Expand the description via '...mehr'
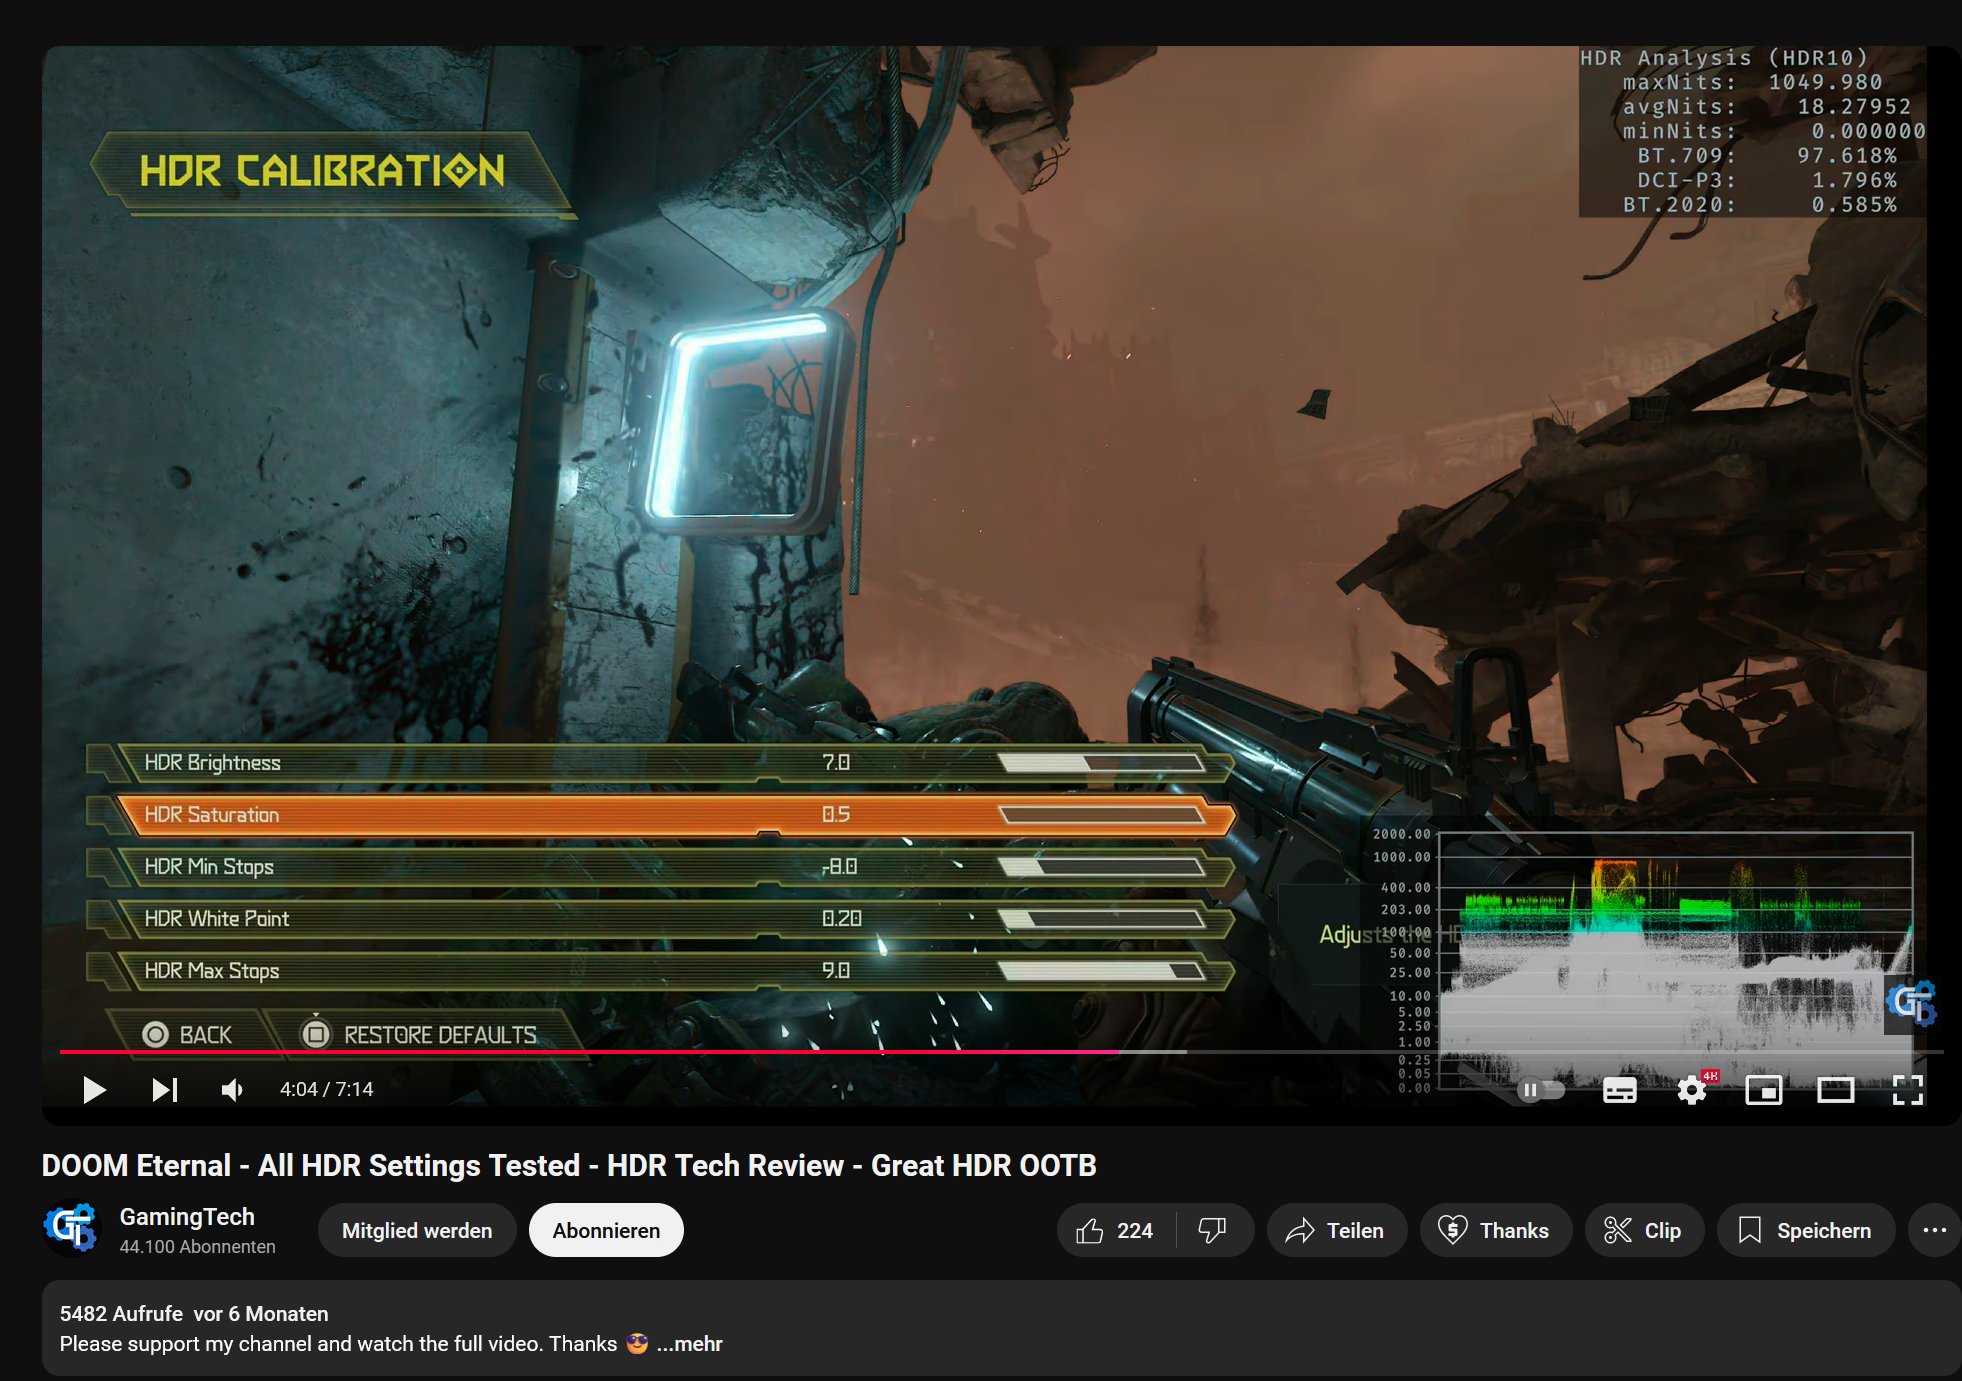Image resolution: width=1962 pixels, height=1381 pixels. [690, 1344]
